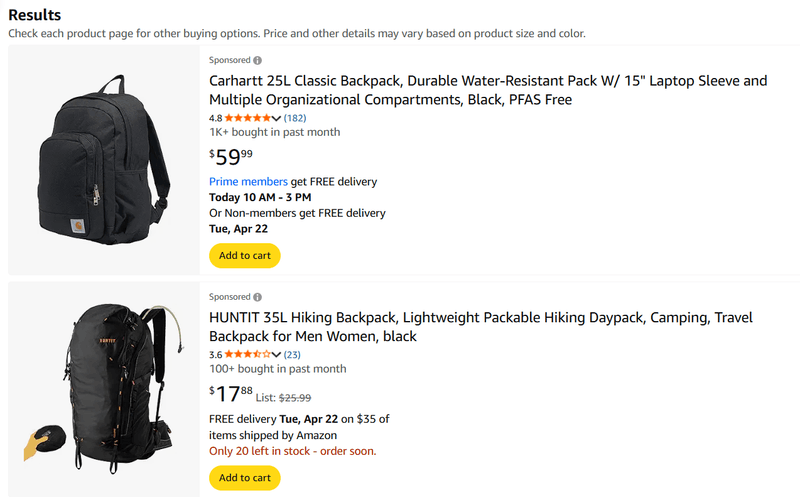The width and height of the screenshot is (800, 497).
Task: Add the HUNTIT hiking backpack to cart
Action: click(245, 478)
